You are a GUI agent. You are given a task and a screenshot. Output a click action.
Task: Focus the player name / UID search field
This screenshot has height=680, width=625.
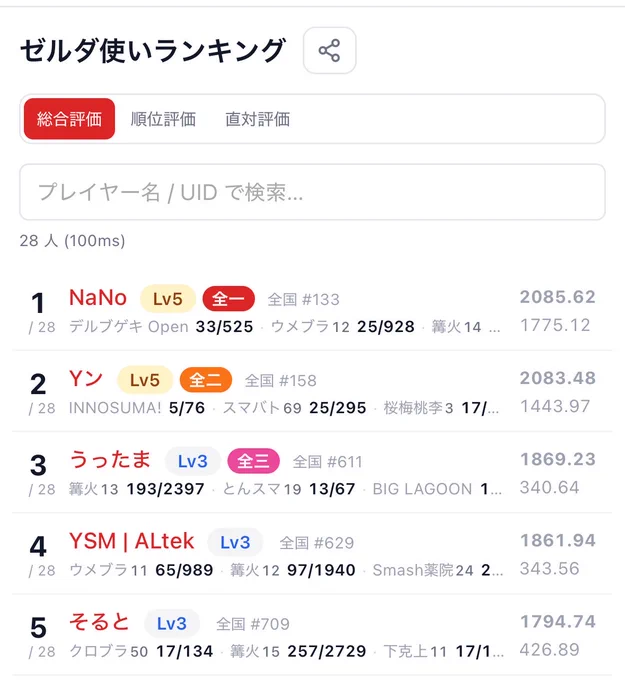point(312,192)
